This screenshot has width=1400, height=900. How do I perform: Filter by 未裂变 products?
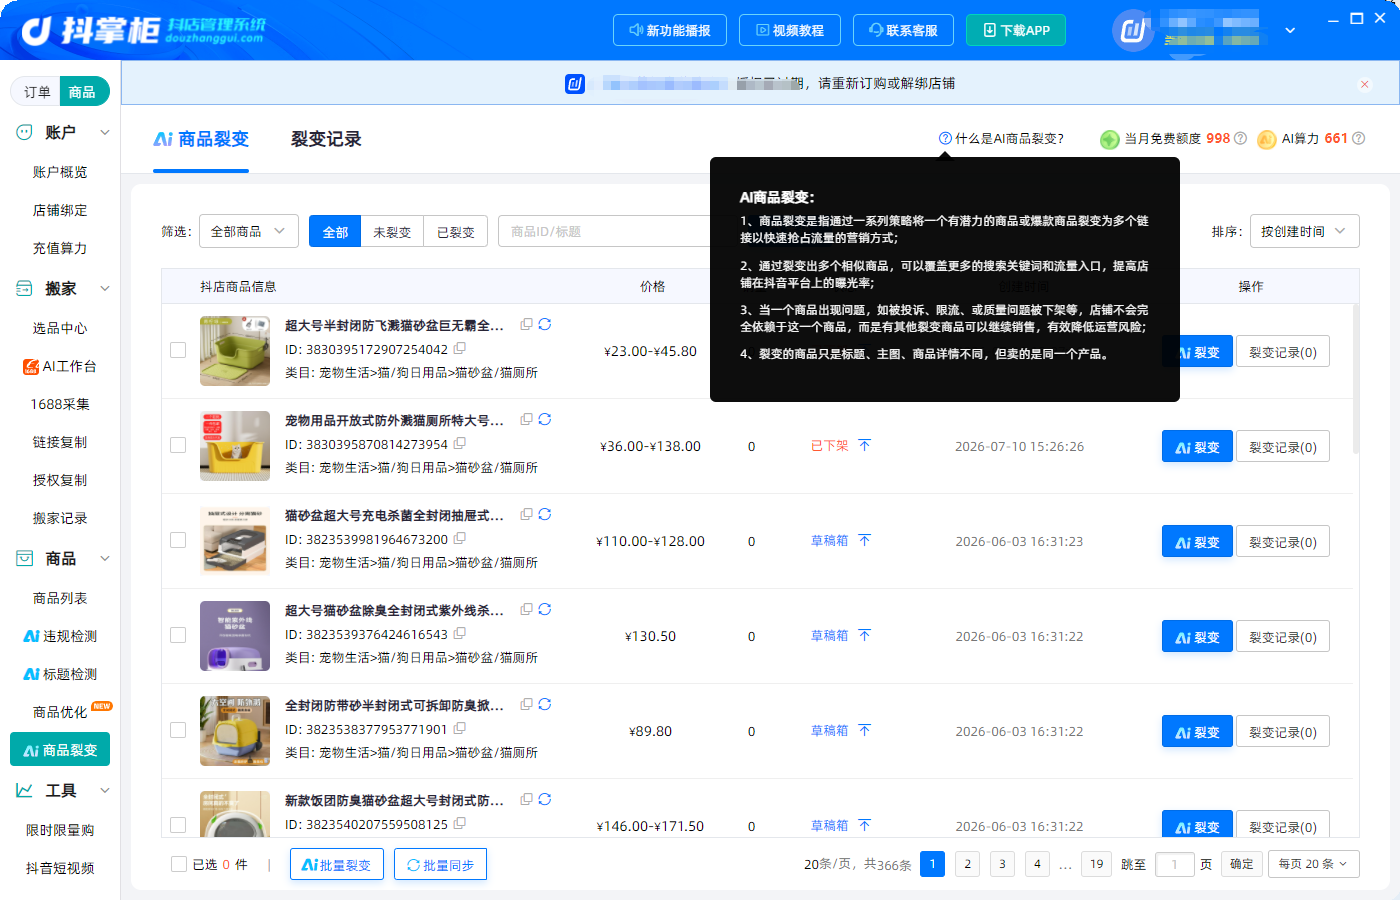[x=392, y=232]
